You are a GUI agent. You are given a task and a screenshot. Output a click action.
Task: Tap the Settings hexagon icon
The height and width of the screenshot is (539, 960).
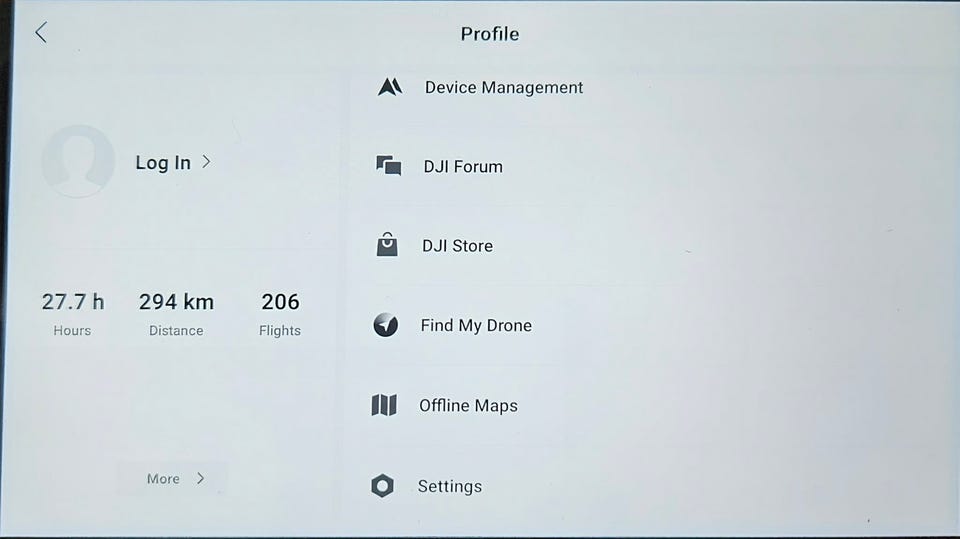[x=383, y=486]
